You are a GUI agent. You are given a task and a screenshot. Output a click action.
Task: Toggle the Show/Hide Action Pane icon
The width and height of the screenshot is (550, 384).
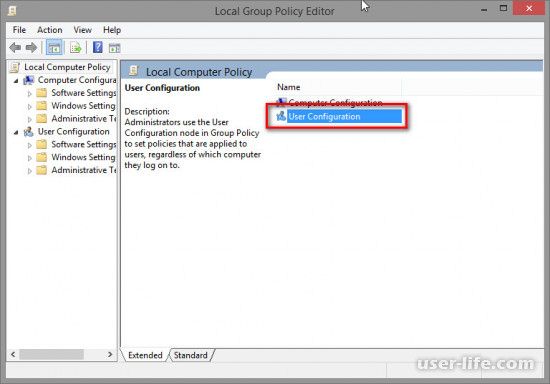pyautogui.click(x=114, y=48)
